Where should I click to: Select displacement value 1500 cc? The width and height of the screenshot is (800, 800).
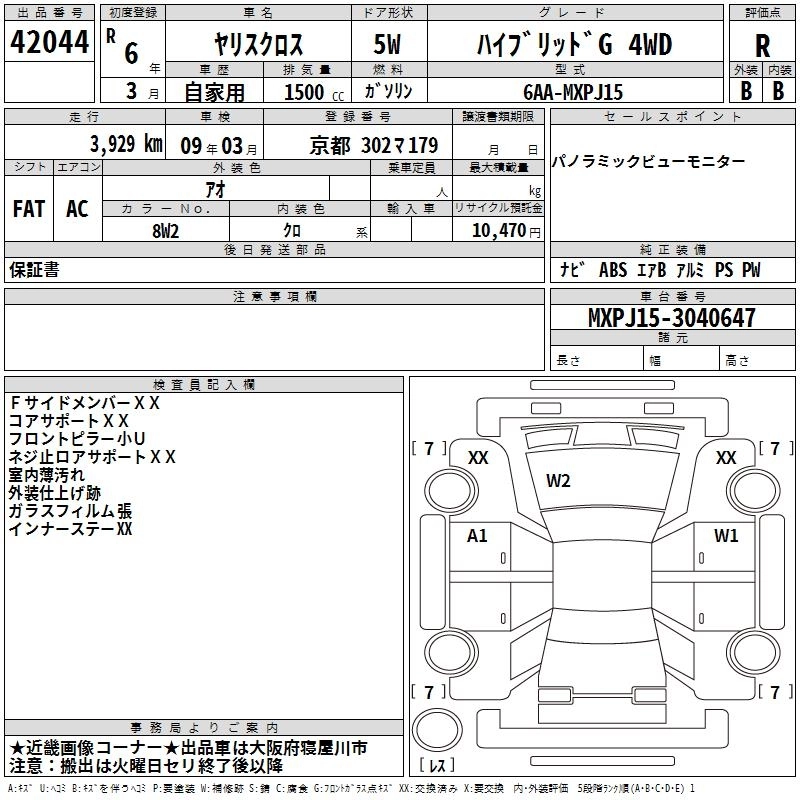(x=314, y=92)
